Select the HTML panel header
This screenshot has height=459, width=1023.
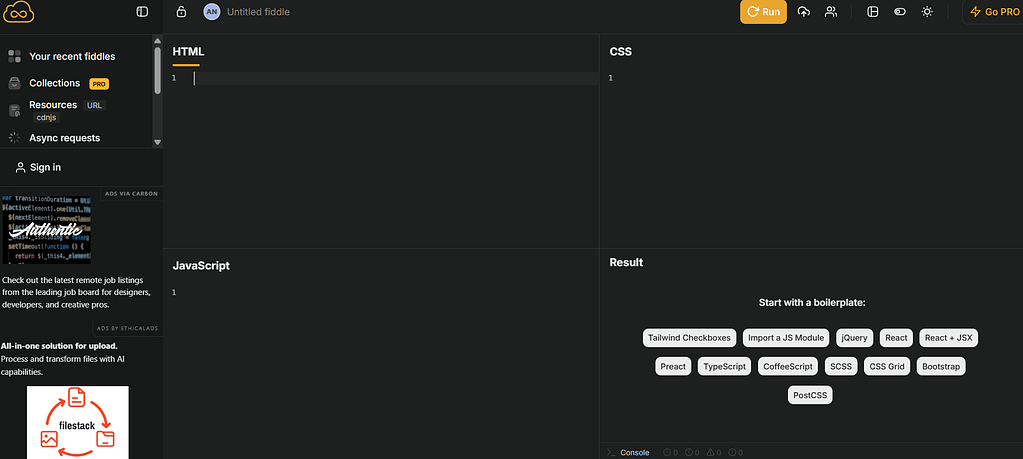pos(188,52)
